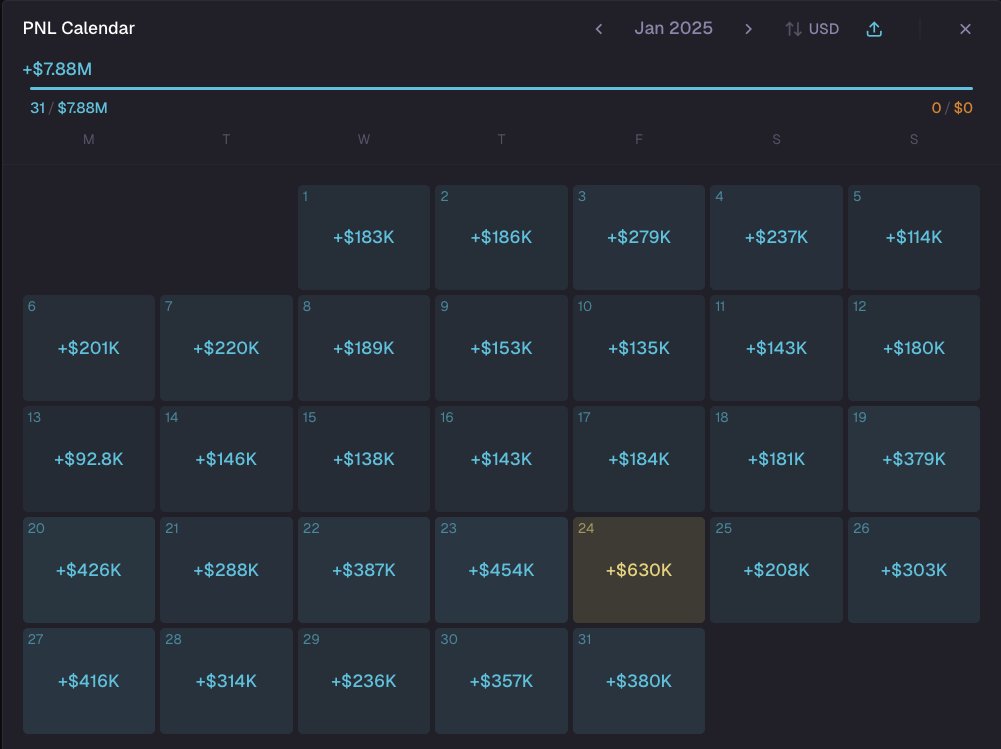The image size is (1001, 749).
Task: Toggle the USD currency switch
Action: point(812,29)
